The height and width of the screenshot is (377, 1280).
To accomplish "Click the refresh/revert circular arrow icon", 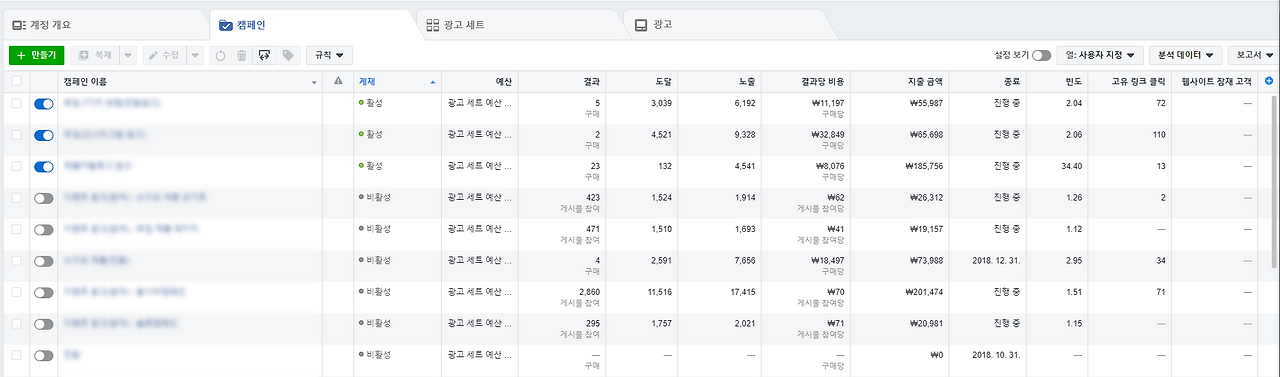I will pos(220,55).
